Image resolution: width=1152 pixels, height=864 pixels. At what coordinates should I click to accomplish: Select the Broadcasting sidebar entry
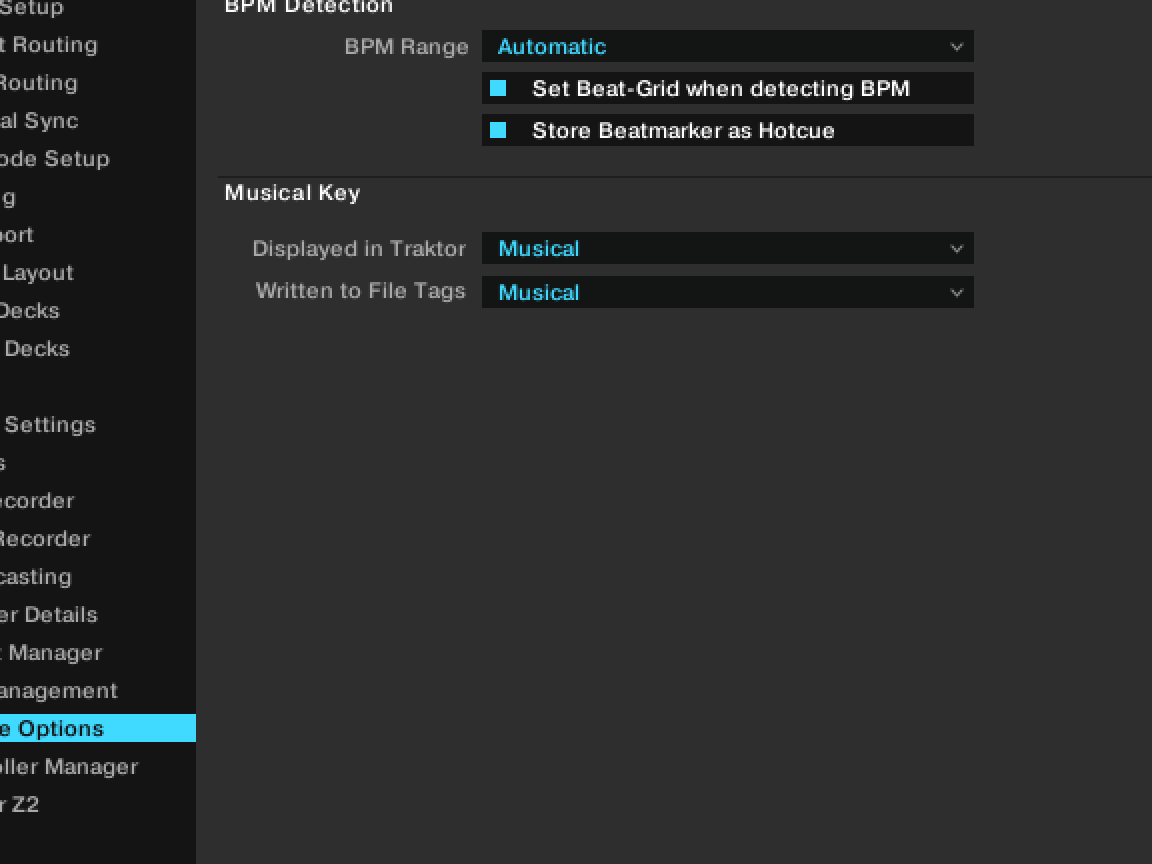click(x=36, y=577)
